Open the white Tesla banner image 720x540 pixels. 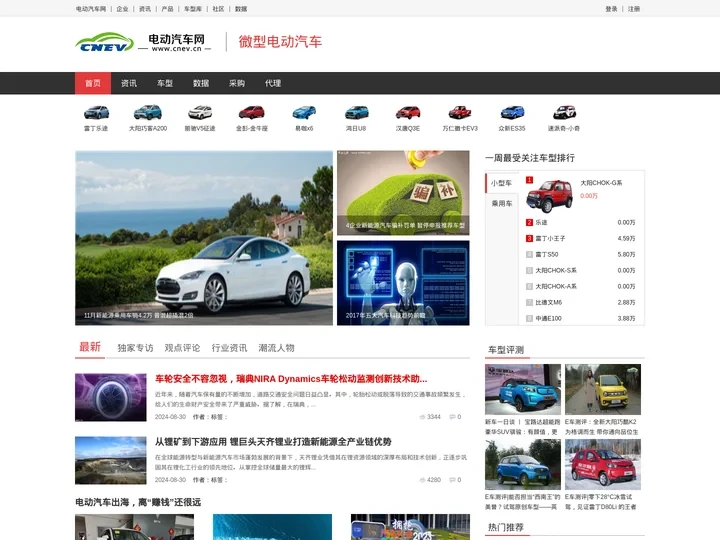click(x=204, y=238)
